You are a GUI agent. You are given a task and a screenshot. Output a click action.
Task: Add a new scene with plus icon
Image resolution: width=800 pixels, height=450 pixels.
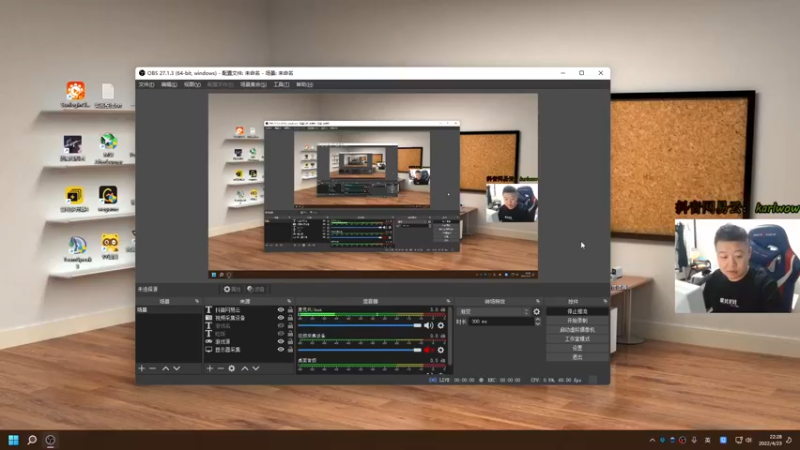142,368
